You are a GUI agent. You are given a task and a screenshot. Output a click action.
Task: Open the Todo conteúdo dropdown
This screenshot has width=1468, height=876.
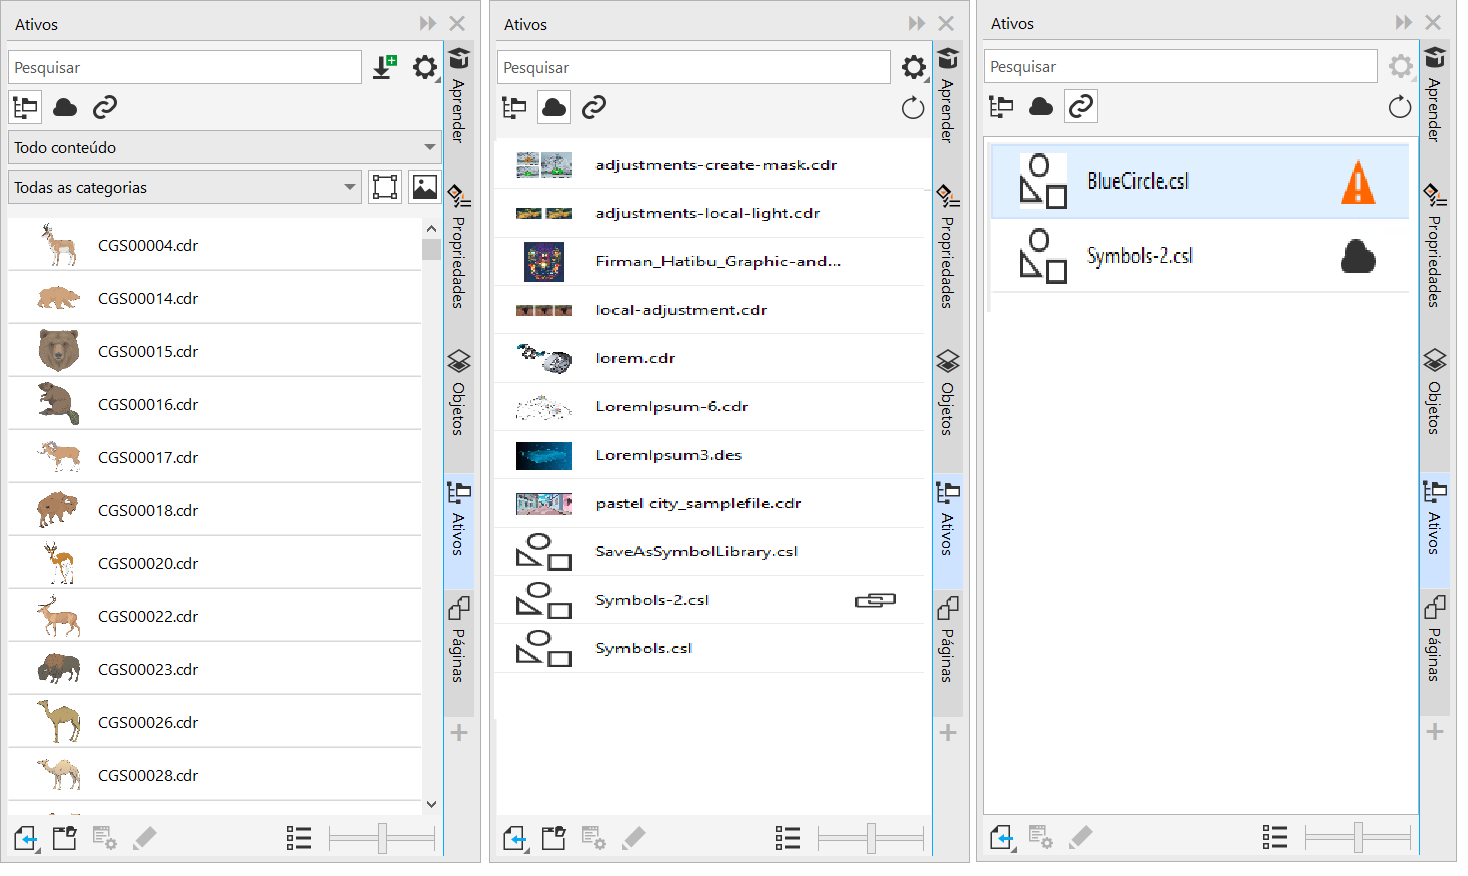click(x=224, y=147)
